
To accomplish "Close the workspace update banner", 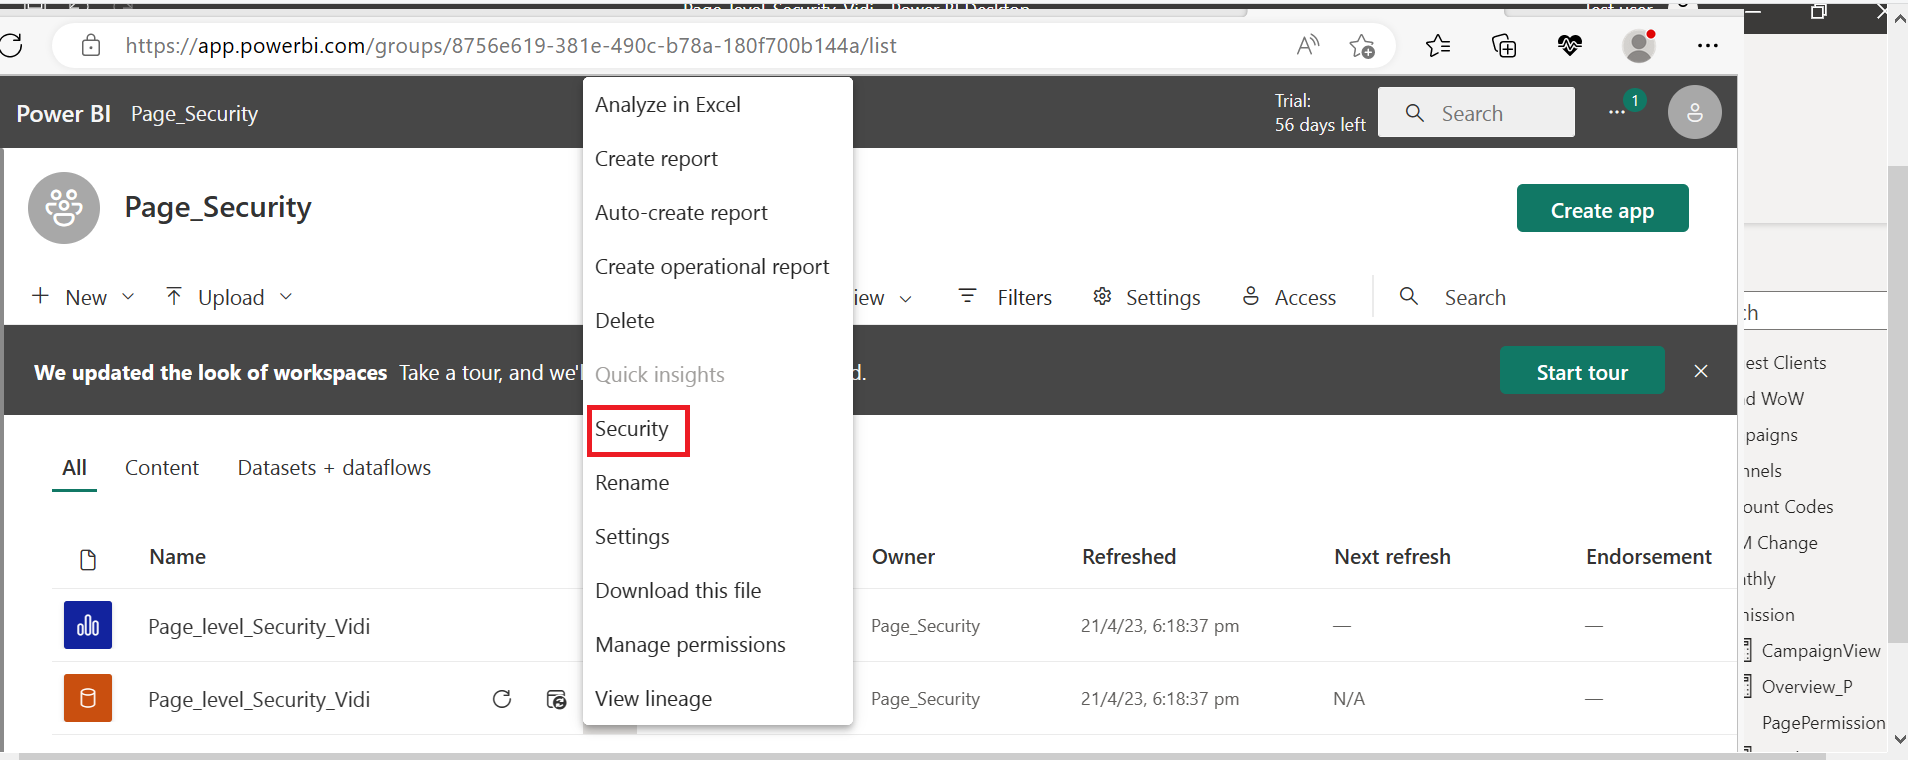I will point(1701,371).
